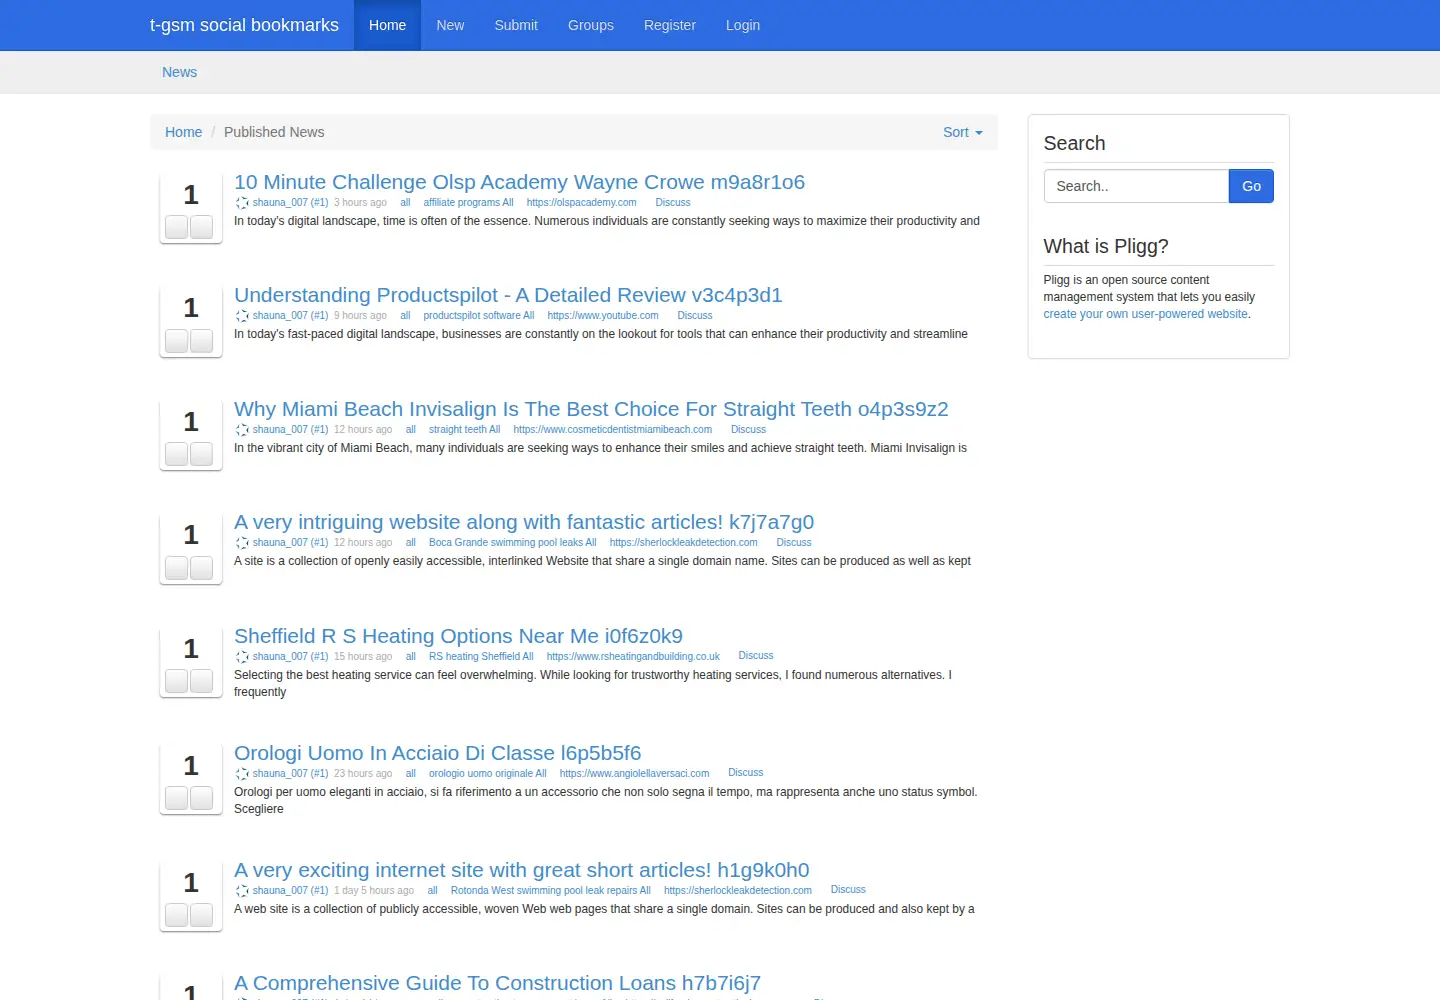
Task: Click the avatar icon on the Miami Beach Invisalign story
Action: tap(242, 430)
